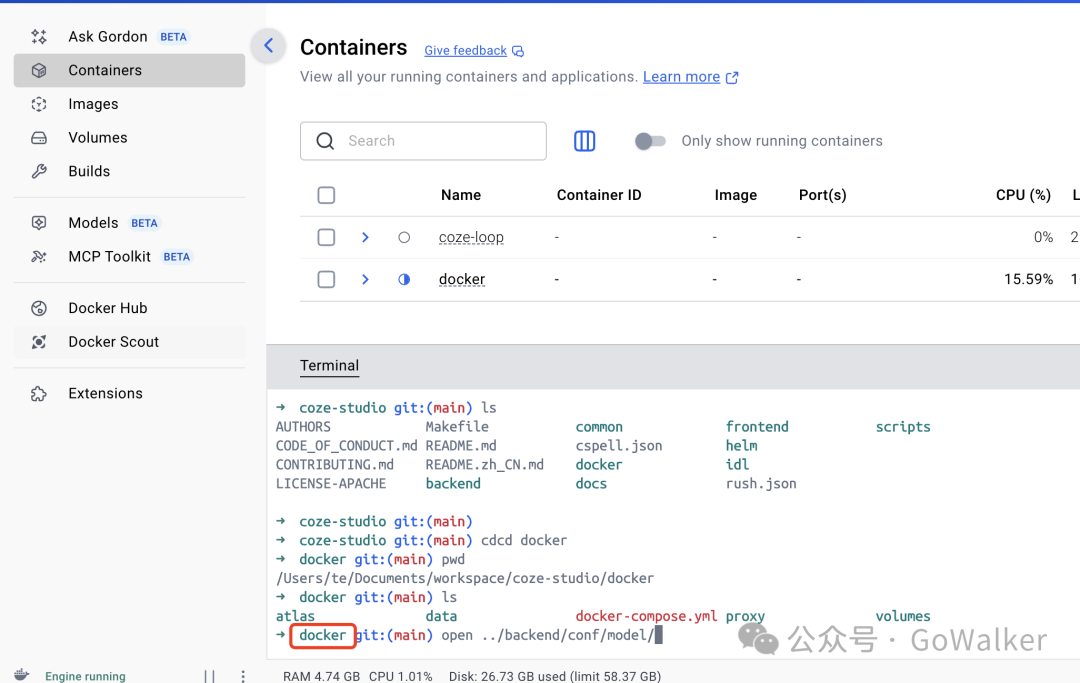
Task: Sort by the Name column header
Action: tap(461, 196)
